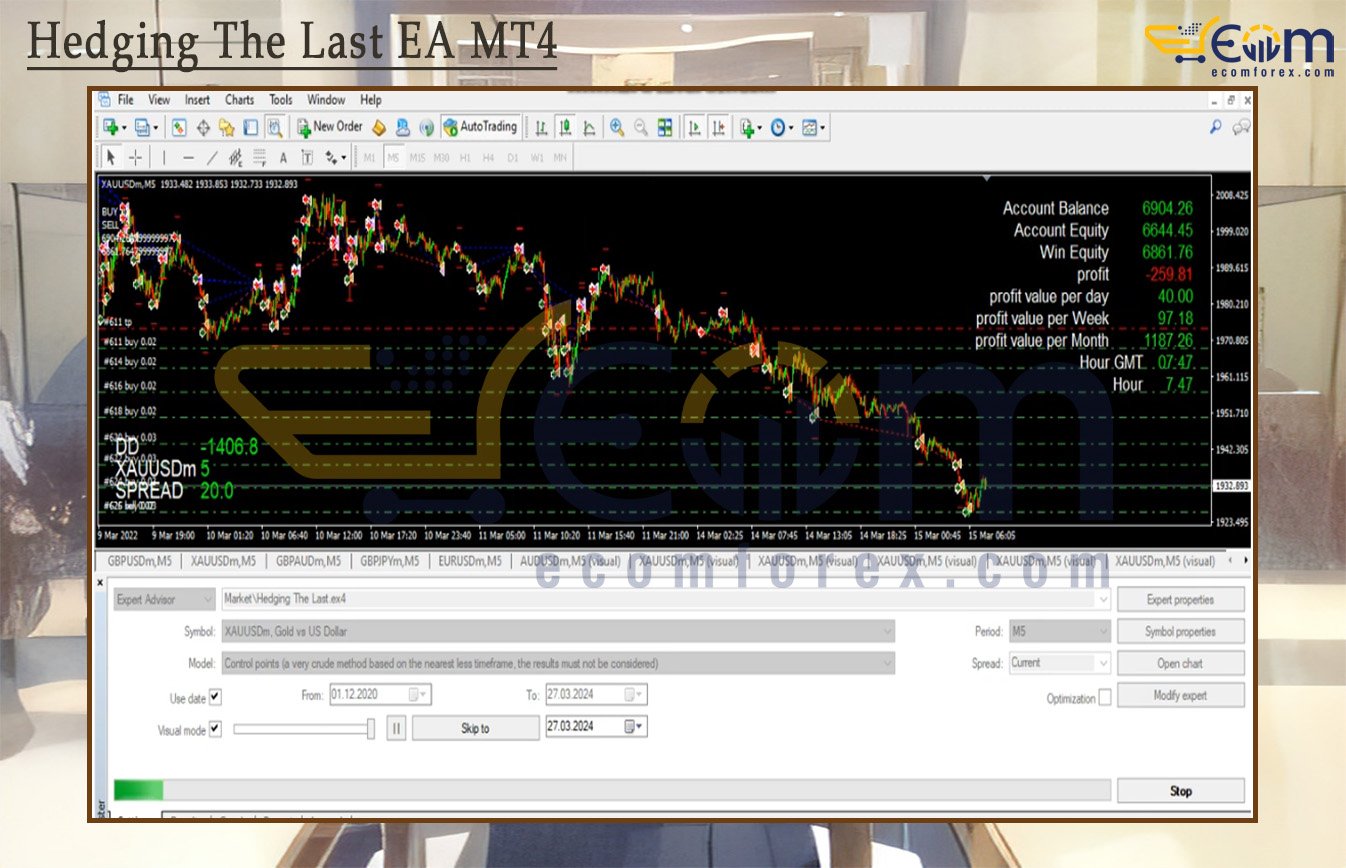The height and width of the screenshot is (868, 1346).
Task: Open the Symbol dropdown showing XAUUSDm
Action: pos(888,631)
